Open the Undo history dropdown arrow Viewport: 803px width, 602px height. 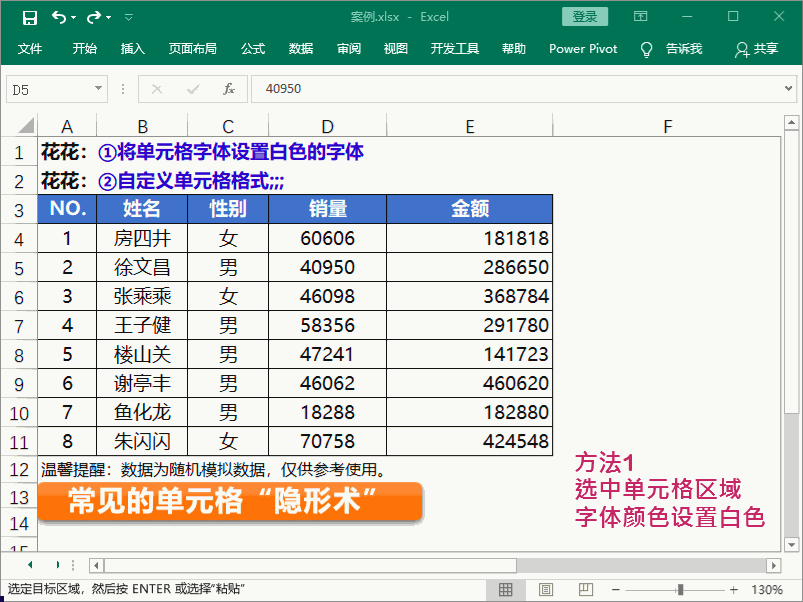(x=74, y=18)
